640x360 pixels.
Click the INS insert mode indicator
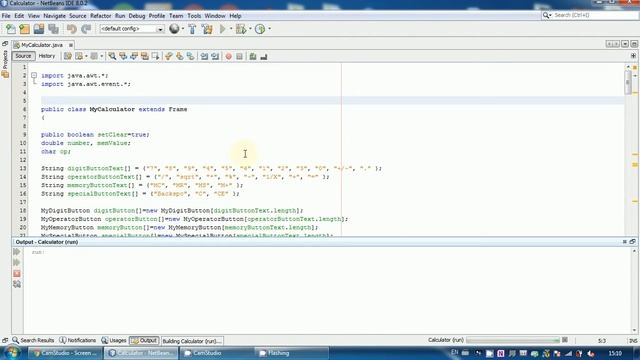coord(633,341)
